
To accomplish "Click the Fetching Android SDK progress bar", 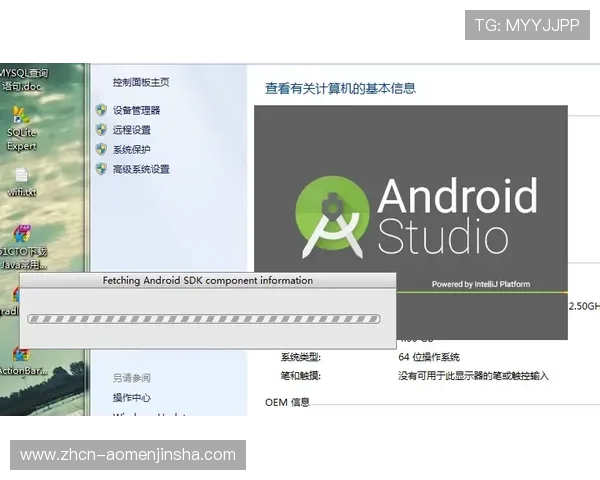I will point(204,319).
